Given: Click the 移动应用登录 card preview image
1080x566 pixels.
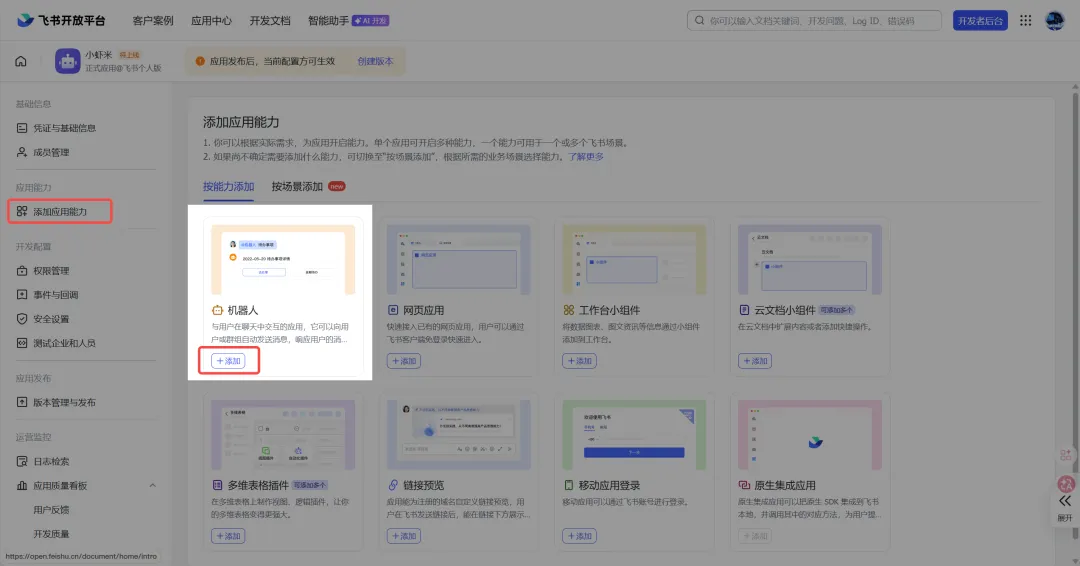Looking at the screenshot, I should [634, 435].
